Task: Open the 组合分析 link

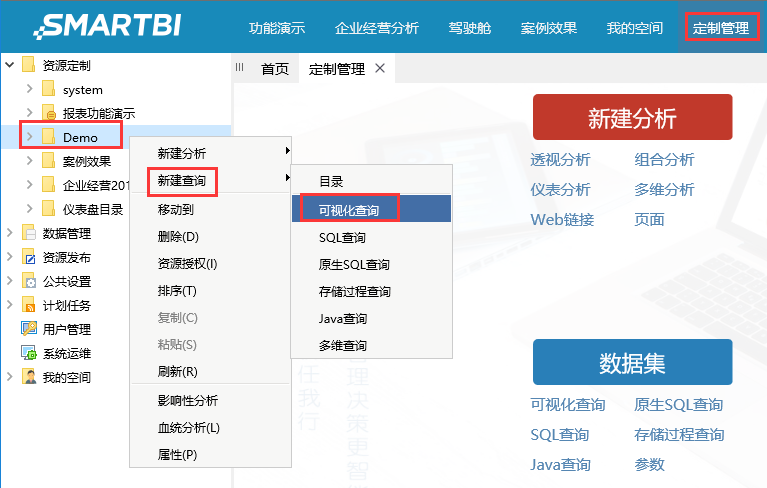Action: [664, 159]
